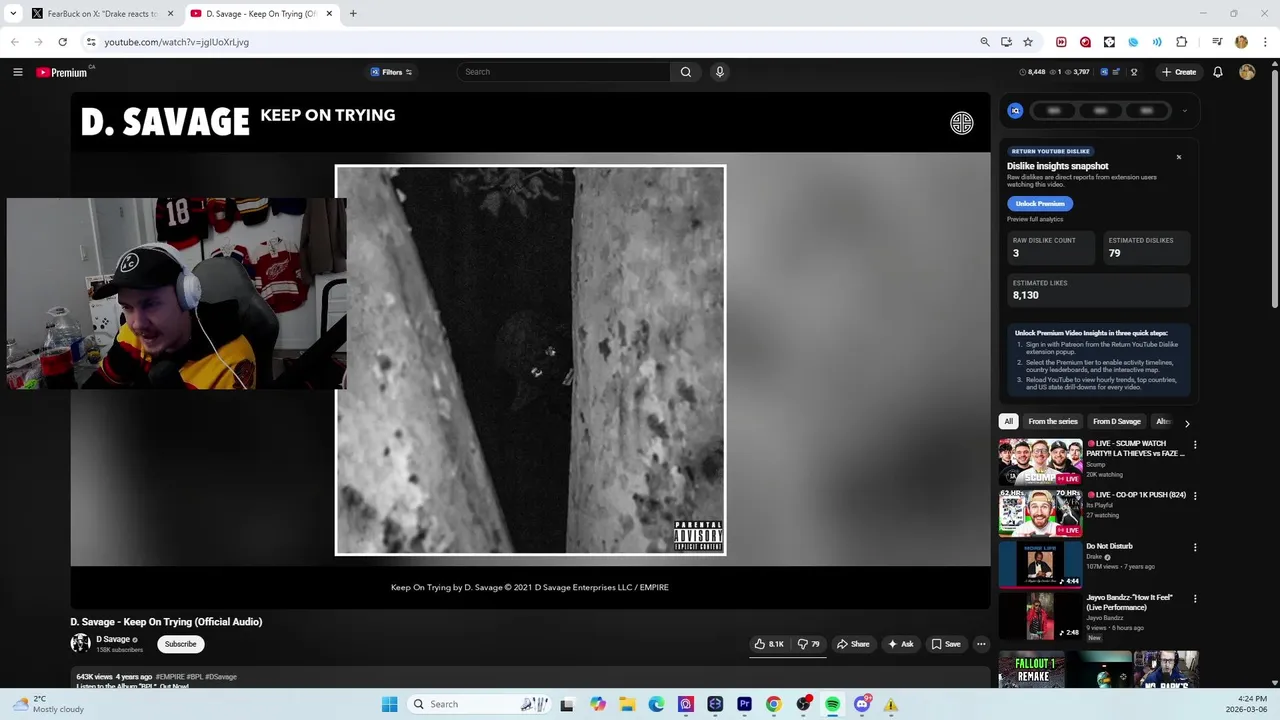
Task: Open the D Savage channel avatar
Action: 80,643
